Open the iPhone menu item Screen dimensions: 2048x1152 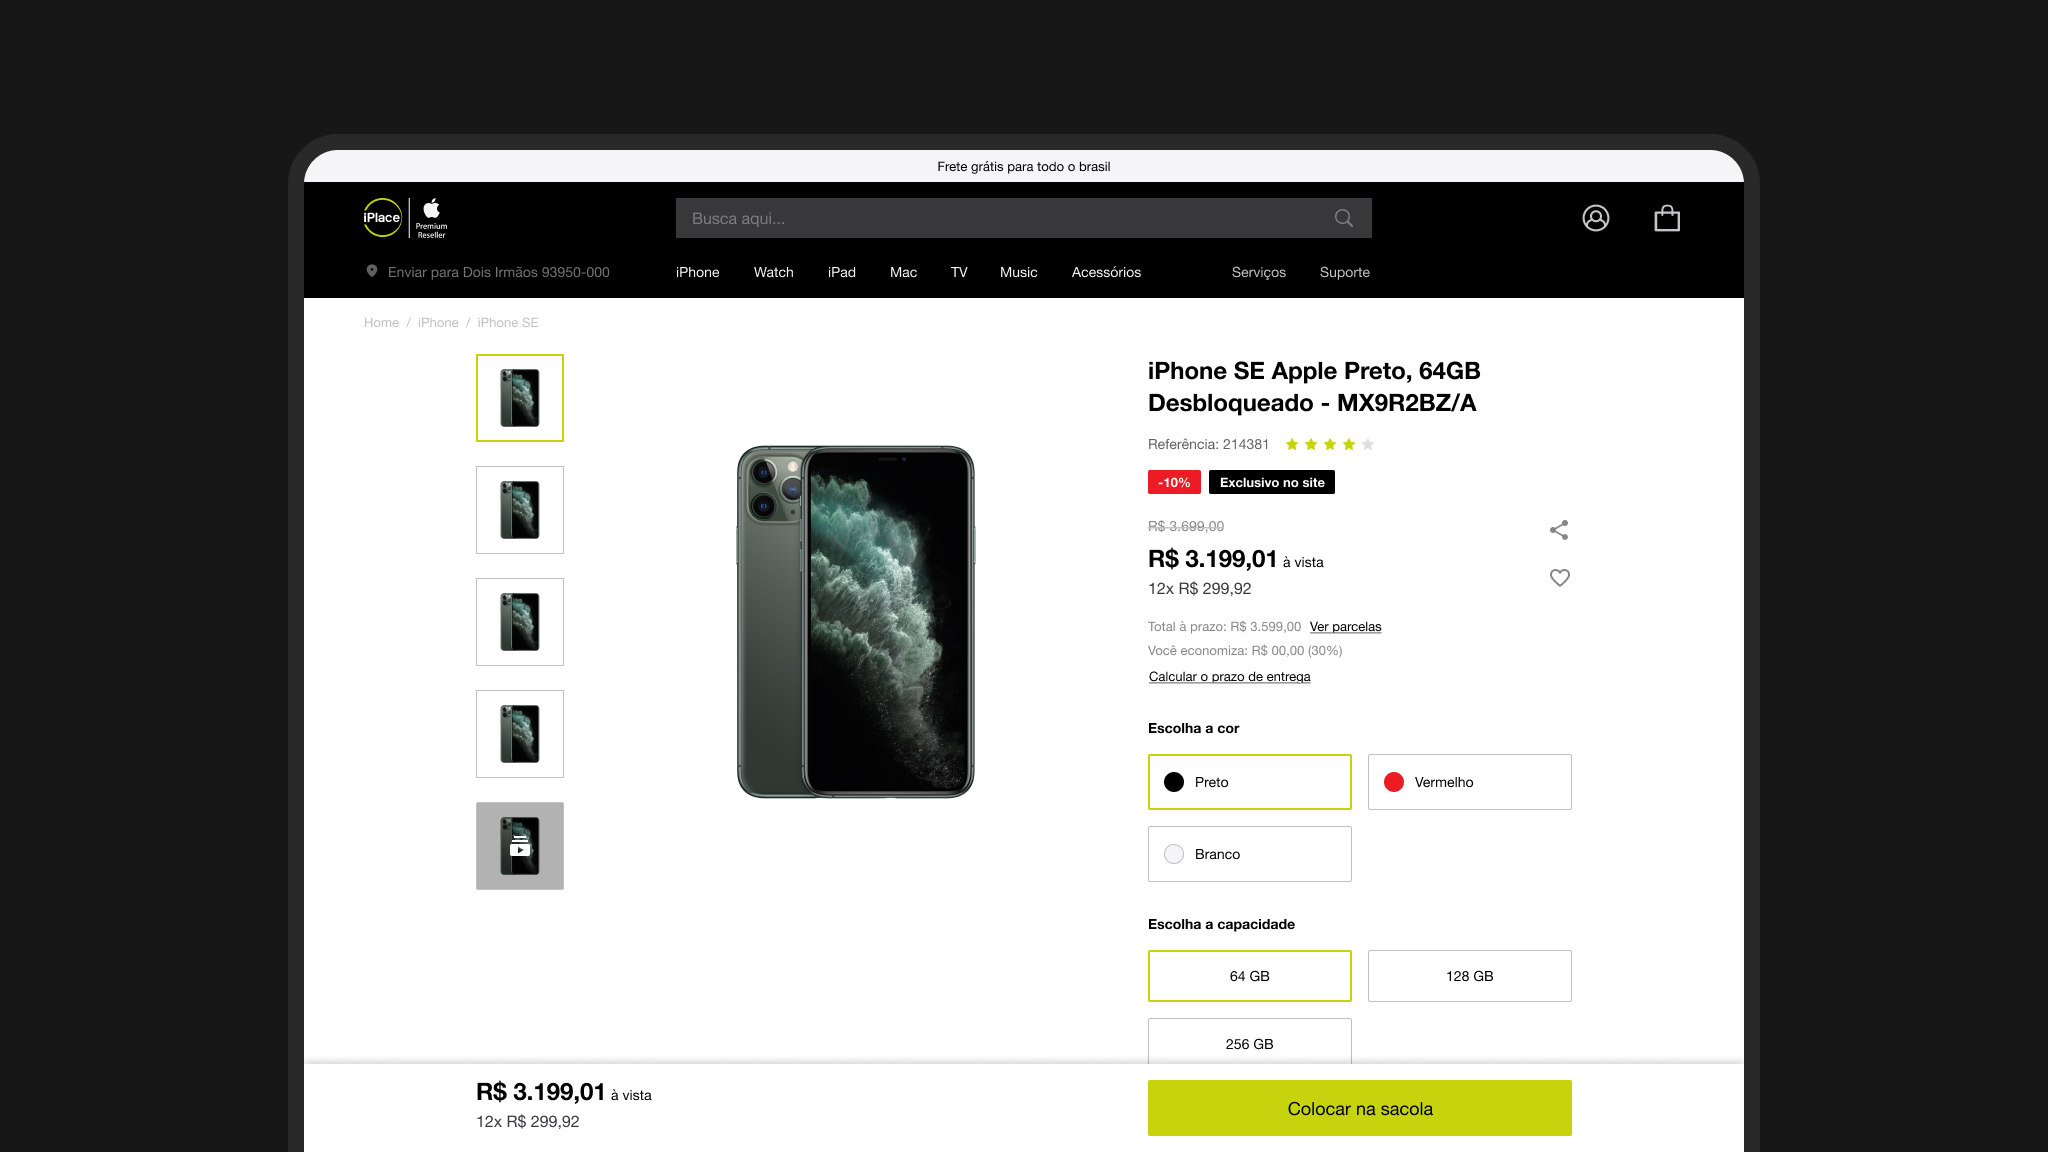point(698,272)
